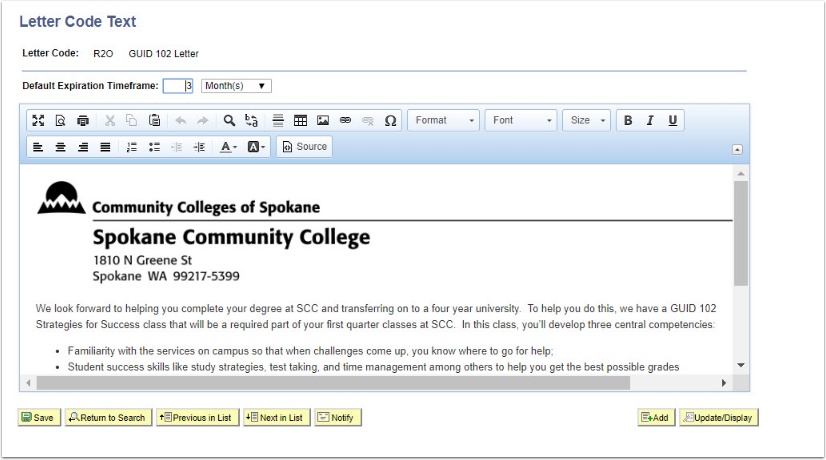Toggle Bold formatting

628,120
